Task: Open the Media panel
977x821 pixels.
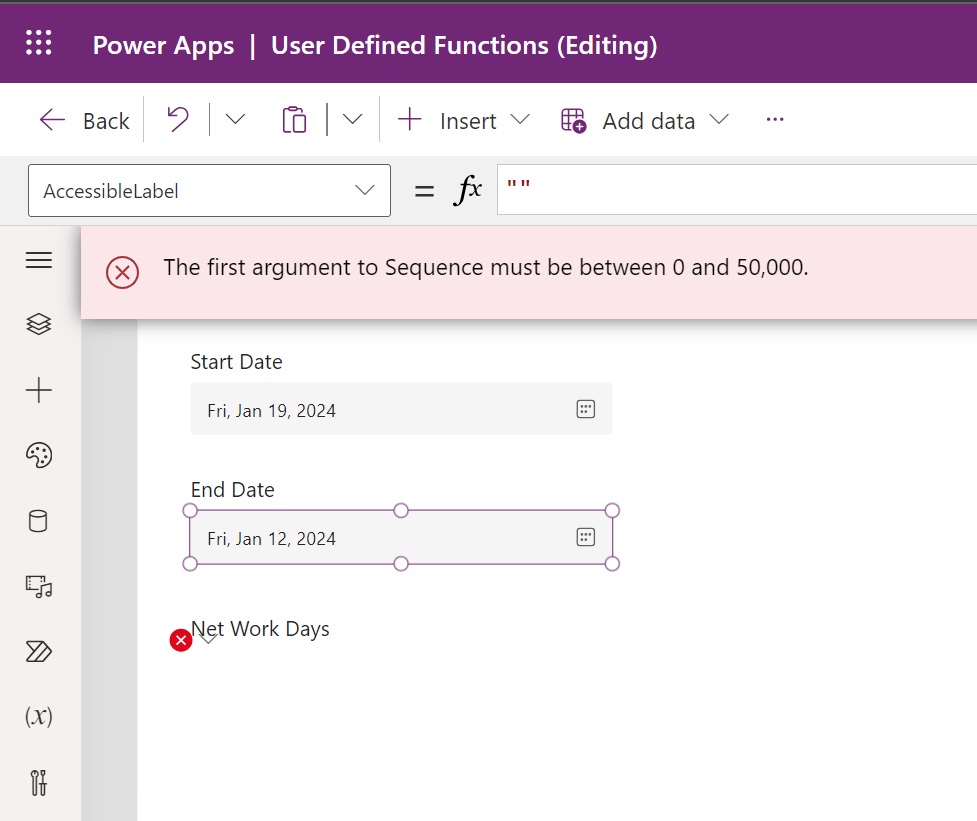Action: coord(38,587)
